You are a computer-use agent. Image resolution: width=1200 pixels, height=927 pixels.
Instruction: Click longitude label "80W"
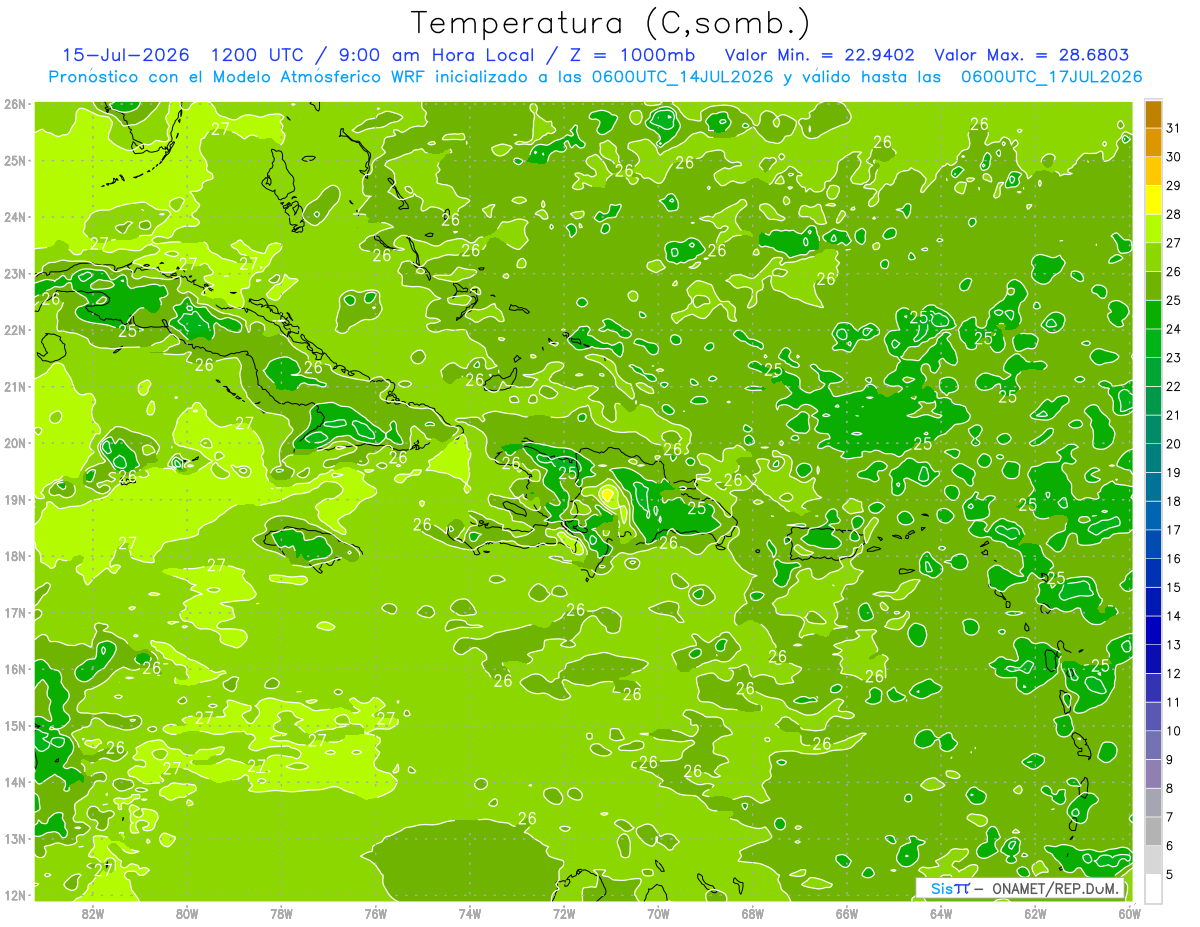[187, 913]
